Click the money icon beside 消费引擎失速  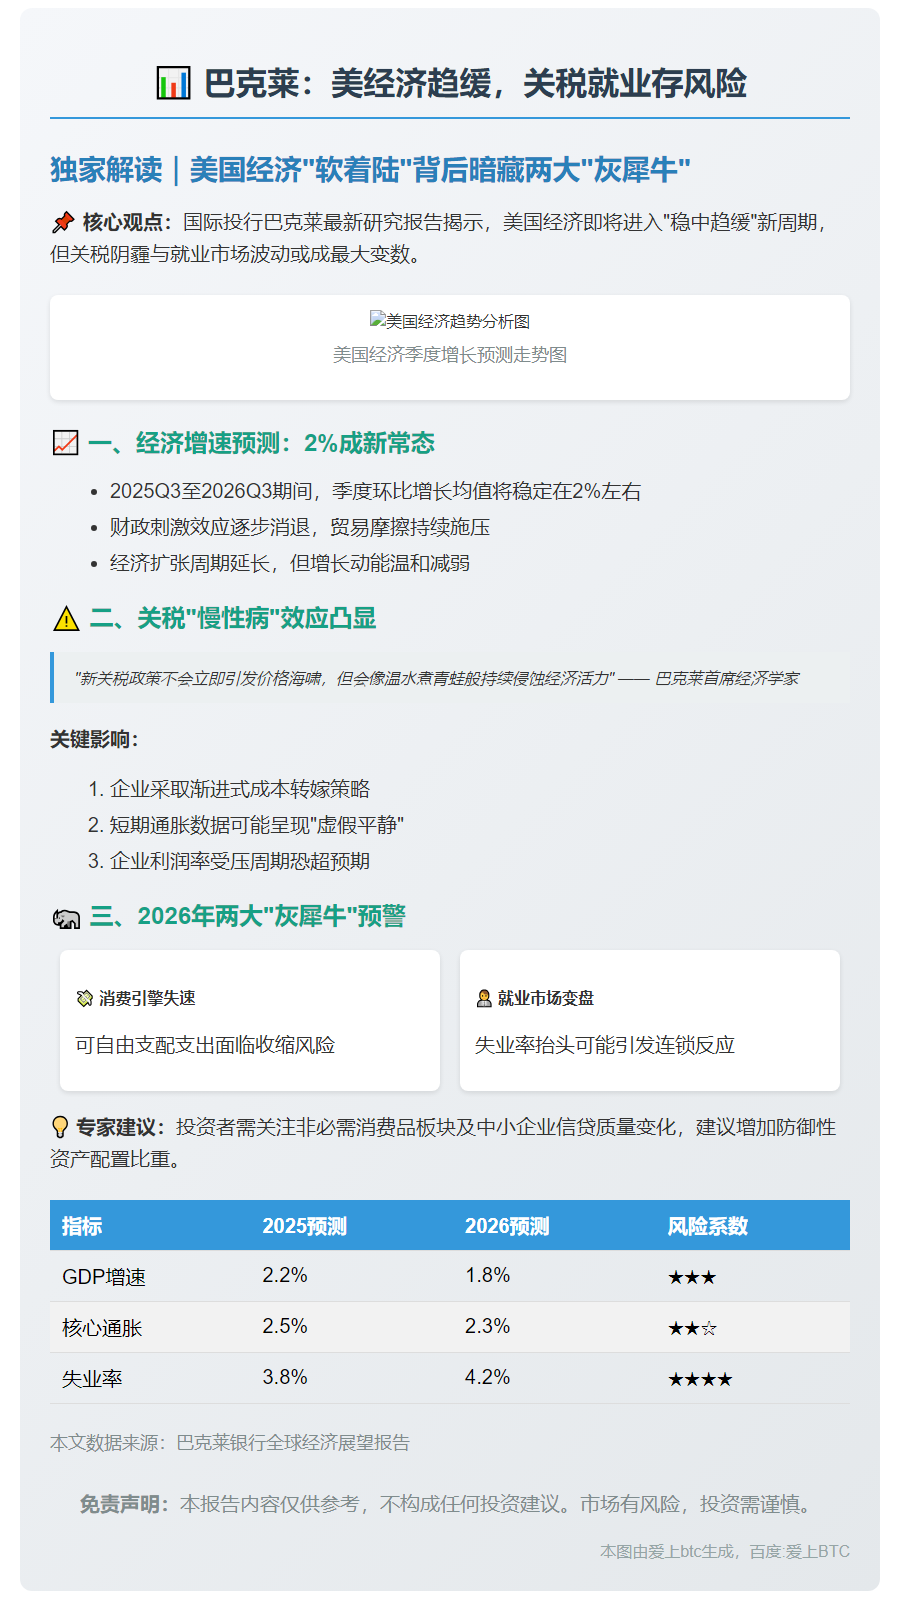click(84, 998)
